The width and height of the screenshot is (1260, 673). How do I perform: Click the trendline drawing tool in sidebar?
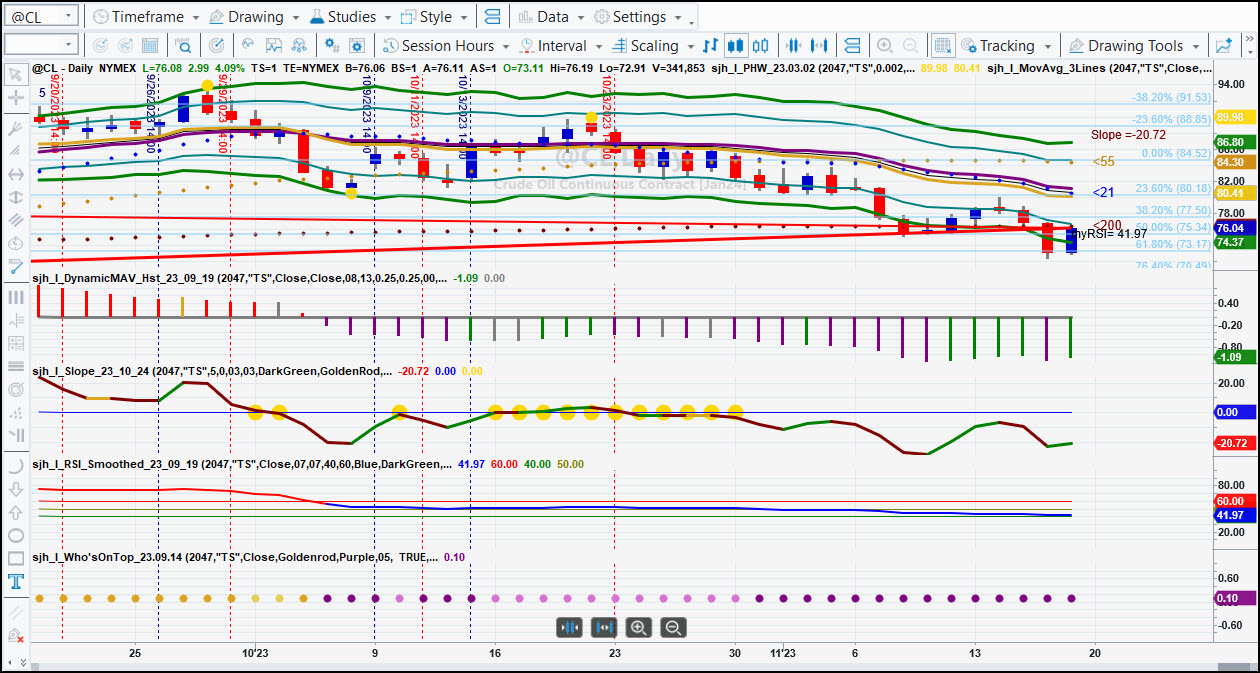pyautogui.click(x=15, y=267)
